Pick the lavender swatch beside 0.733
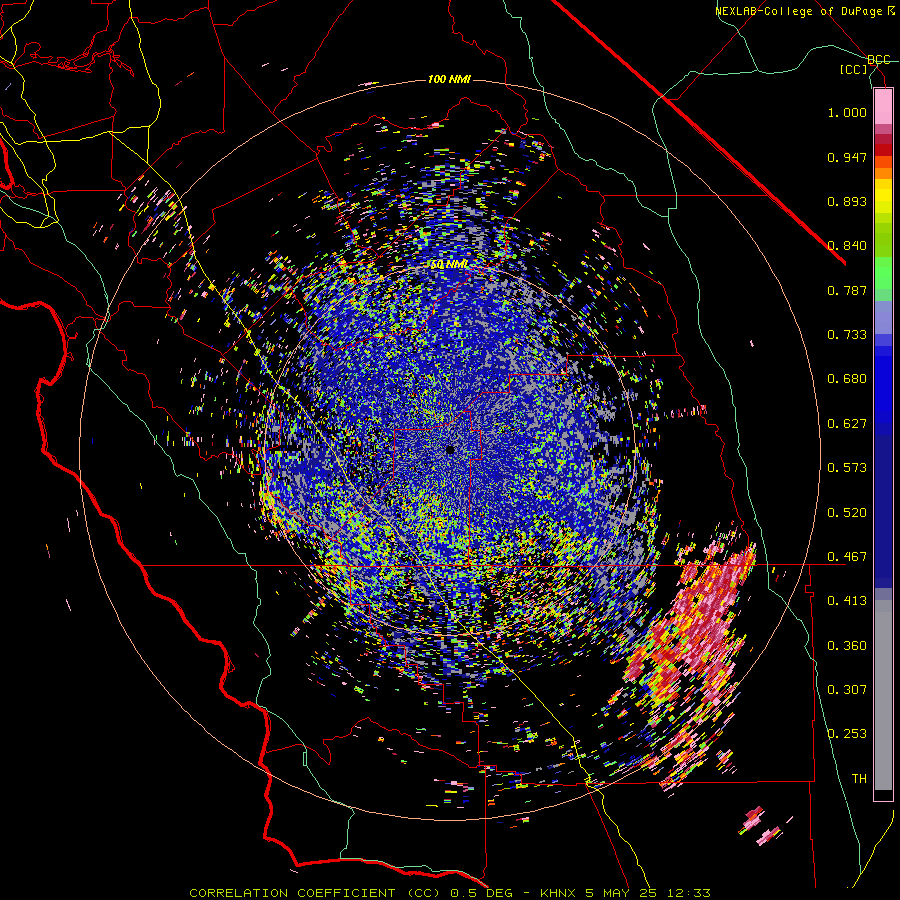The image size is (900, 900). pos(883,317)
